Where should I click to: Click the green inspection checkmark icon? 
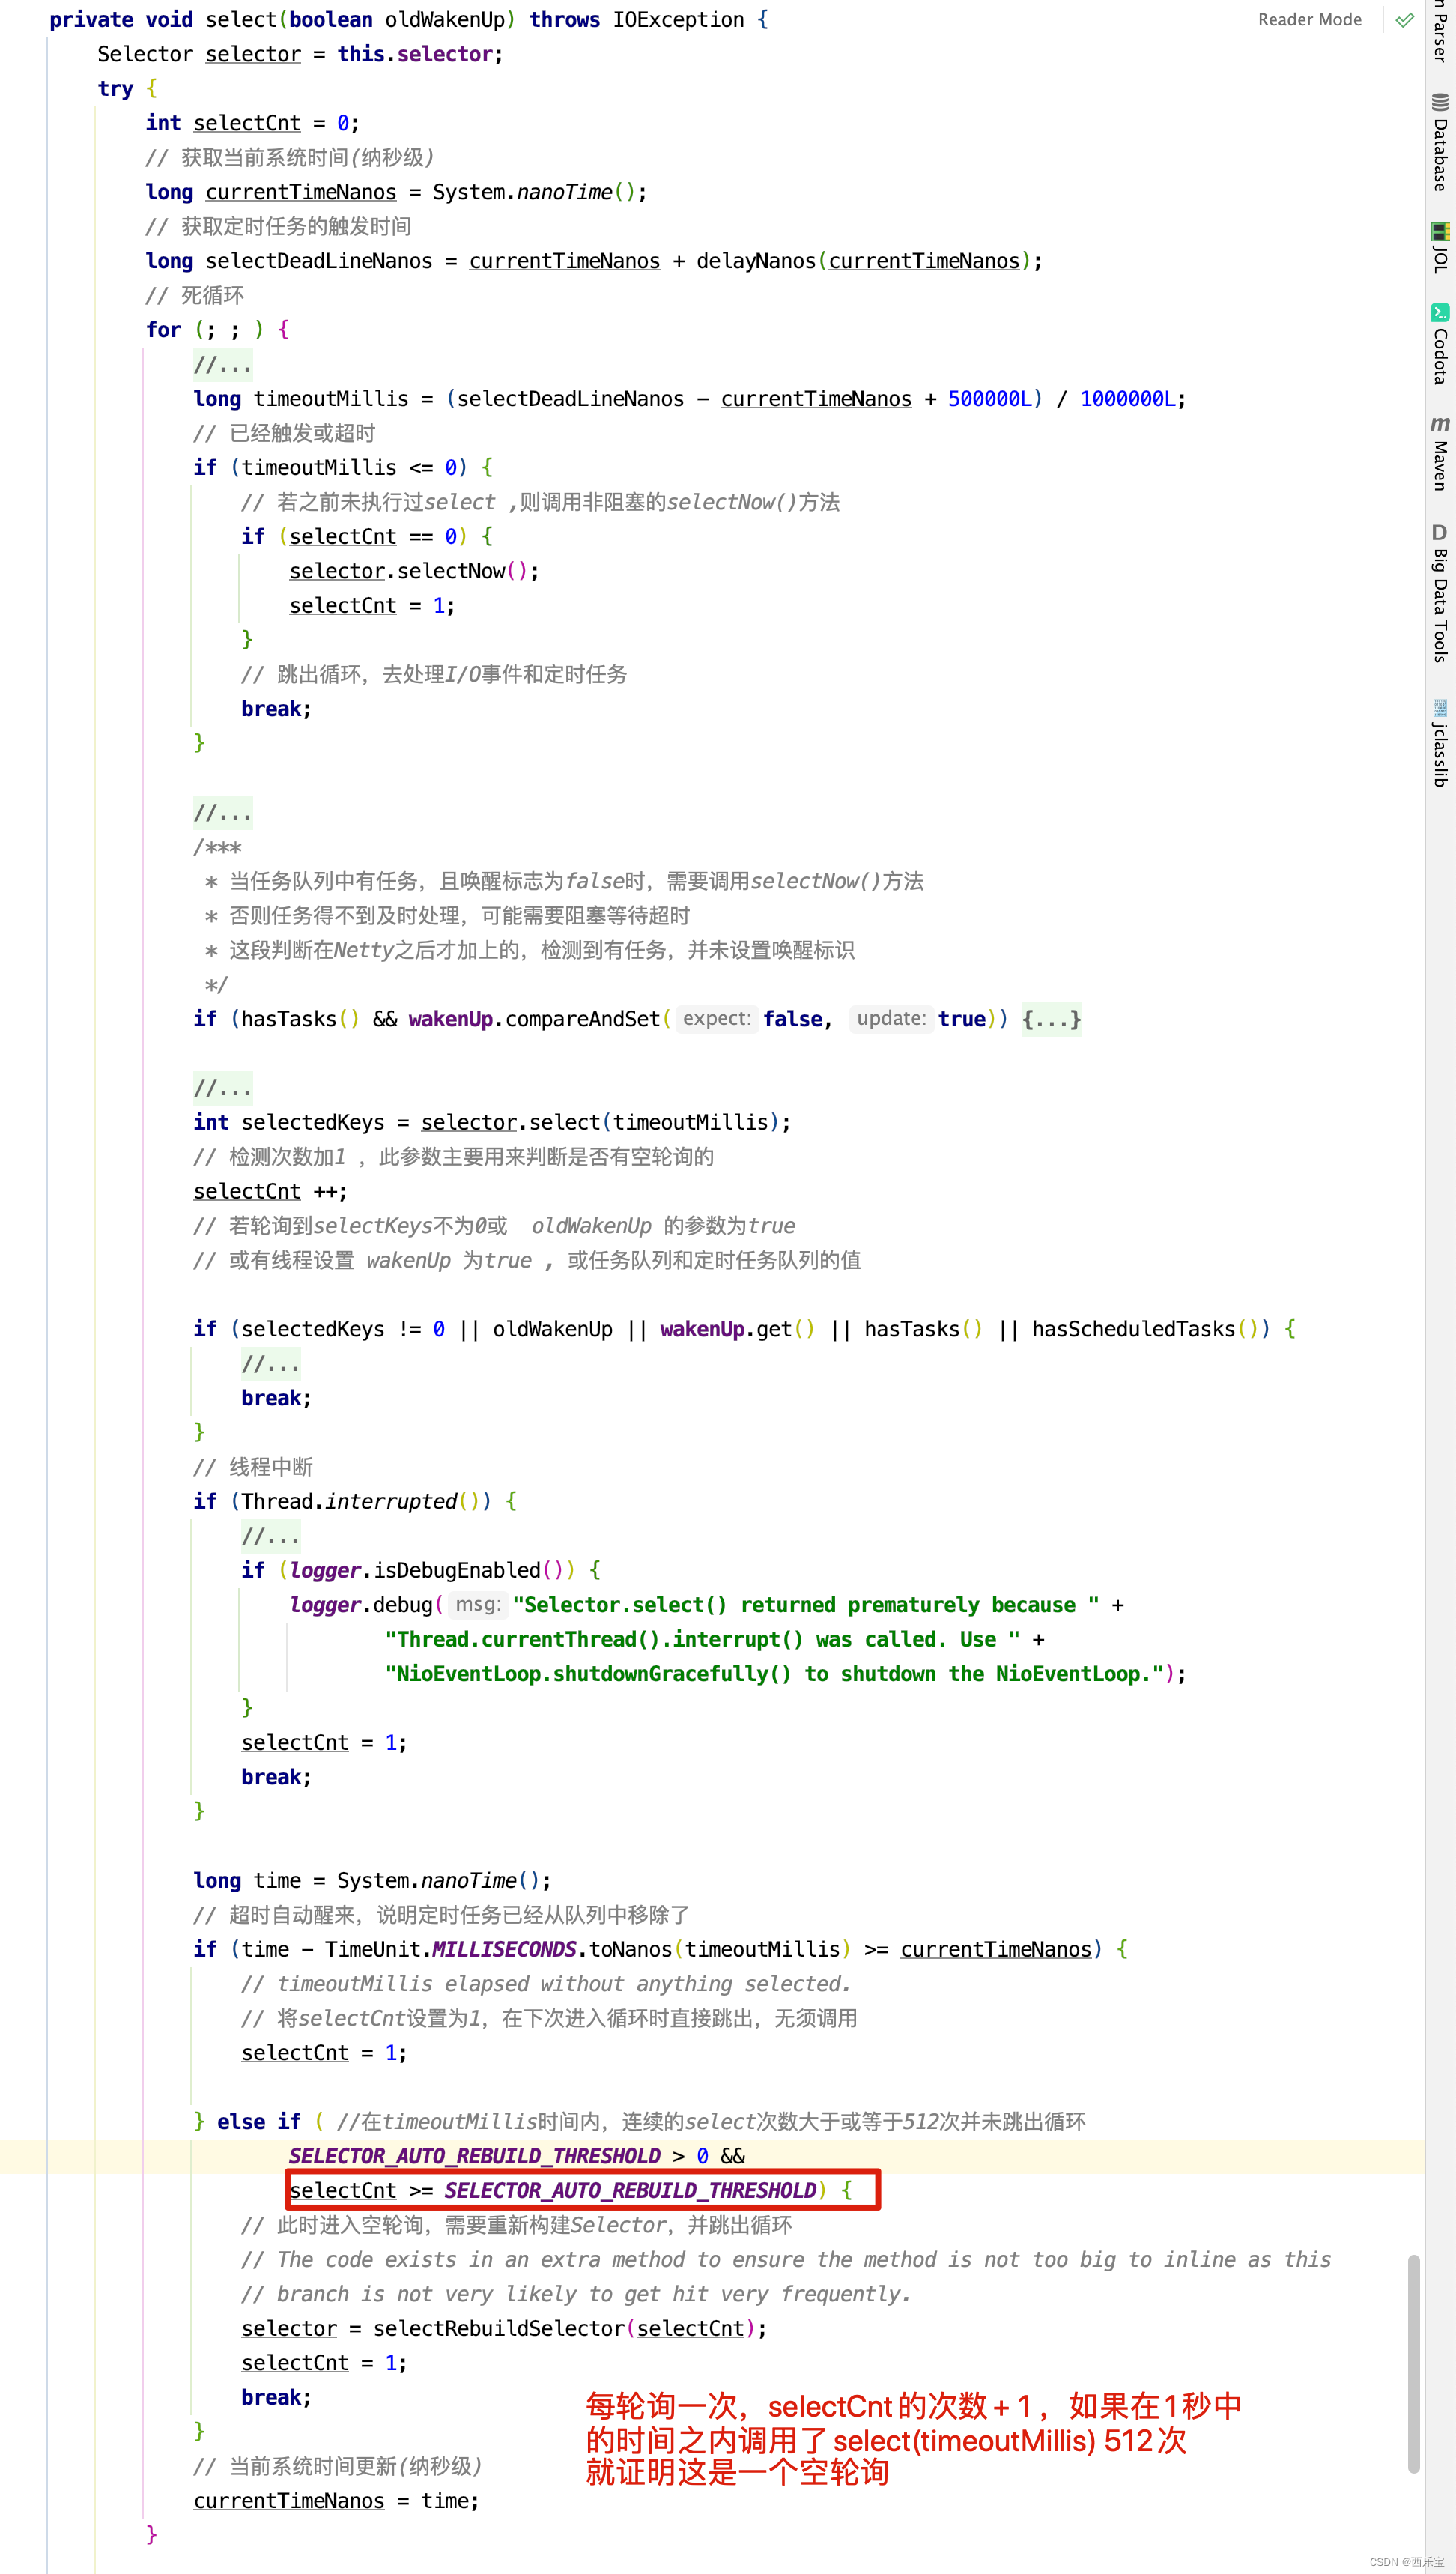(1405, 20)
